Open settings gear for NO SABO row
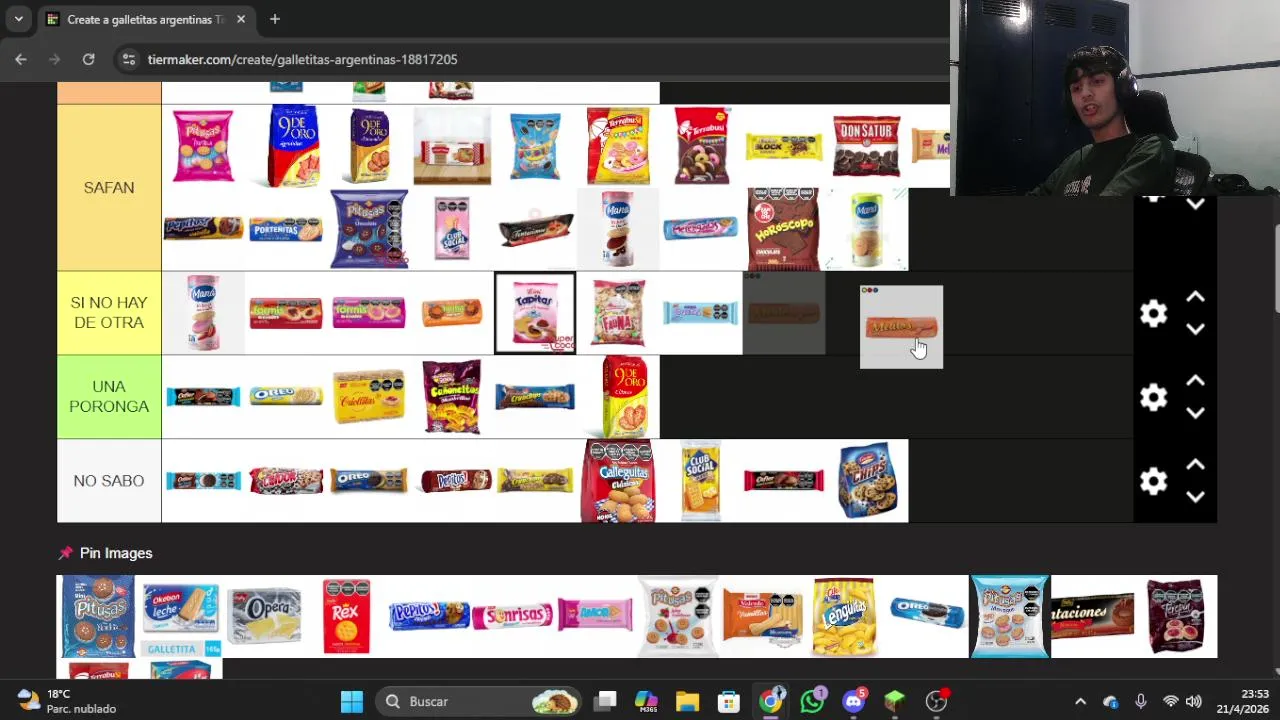Viewport: 1280px width, 720px height. point(1153,481)
